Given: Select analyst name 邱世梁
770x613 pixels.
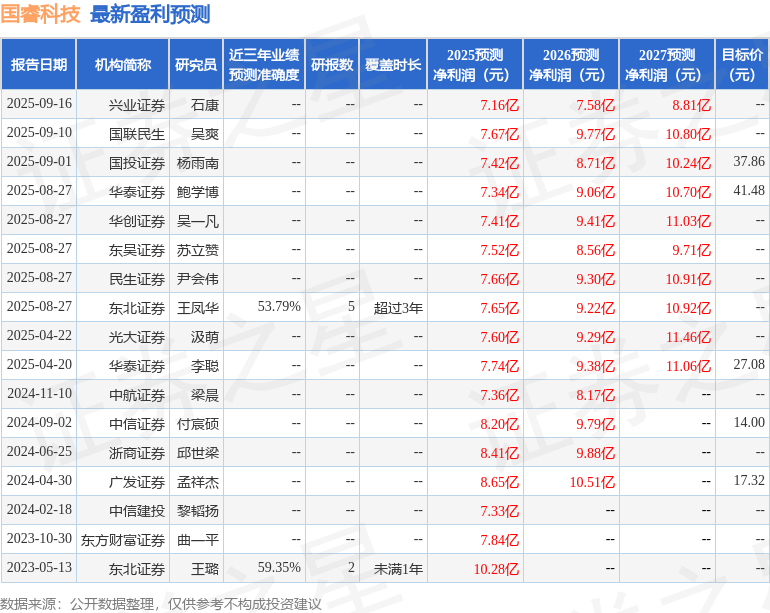Looking at the screenshot, I should click(x=198, y=453).
